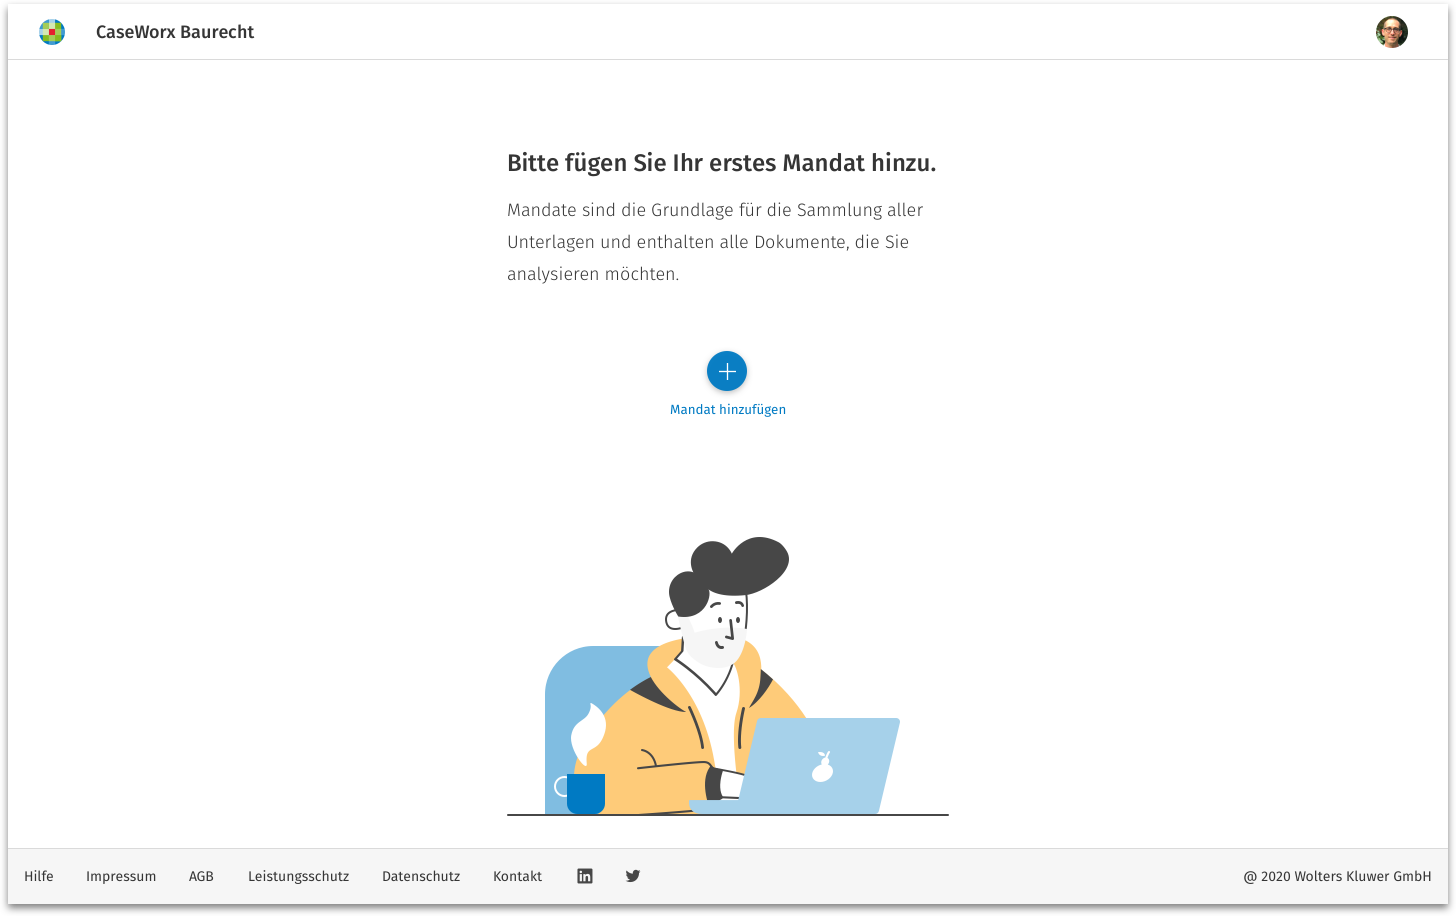
Task: Click the 'Bitte fügen Sie Ihr erstes Mandat hinzu' heading
Action: point(721,163)
